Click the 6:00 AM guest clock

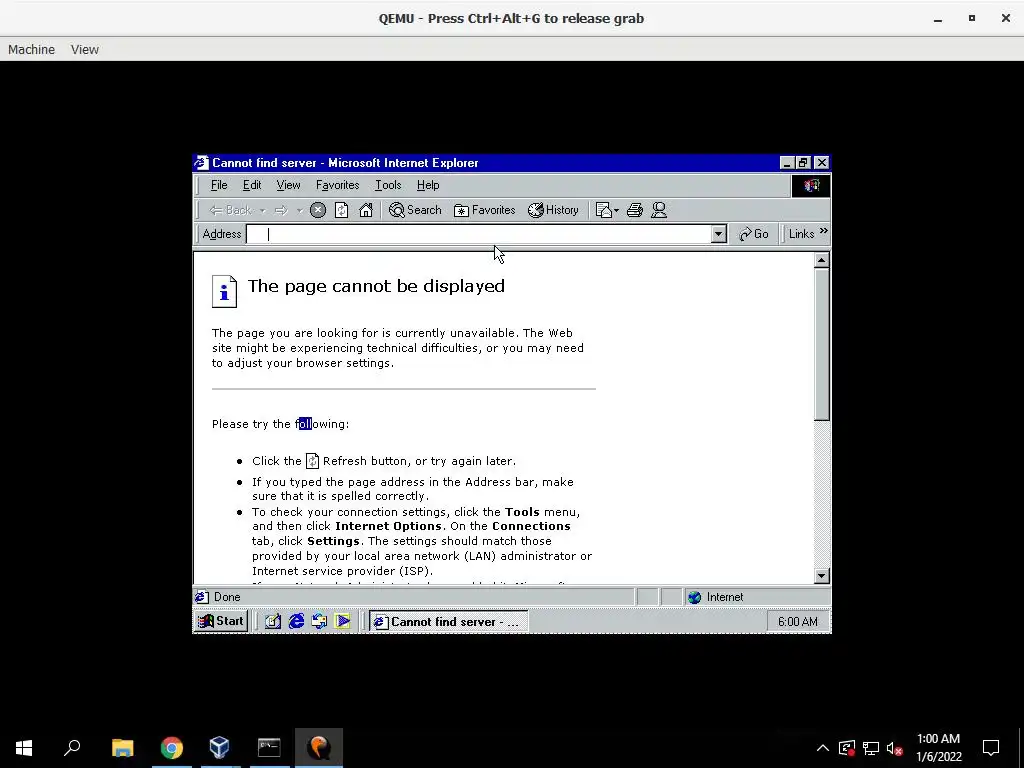point(797,622)
